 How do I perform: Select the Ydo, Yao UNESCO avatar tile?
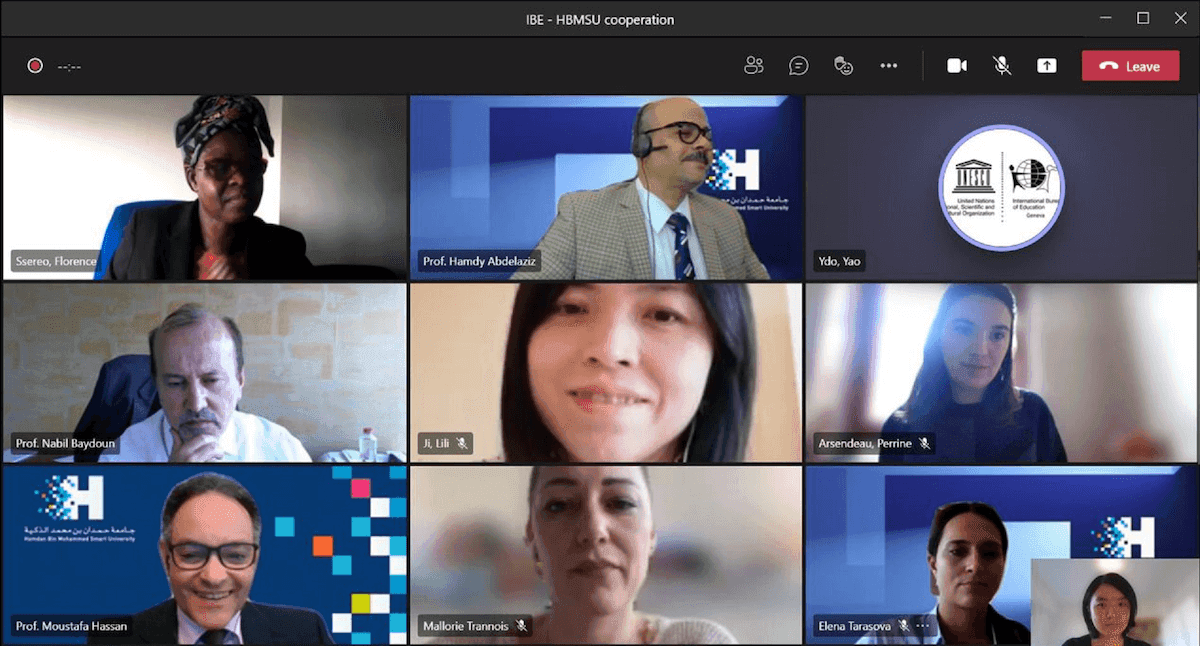pos(1001,187)
